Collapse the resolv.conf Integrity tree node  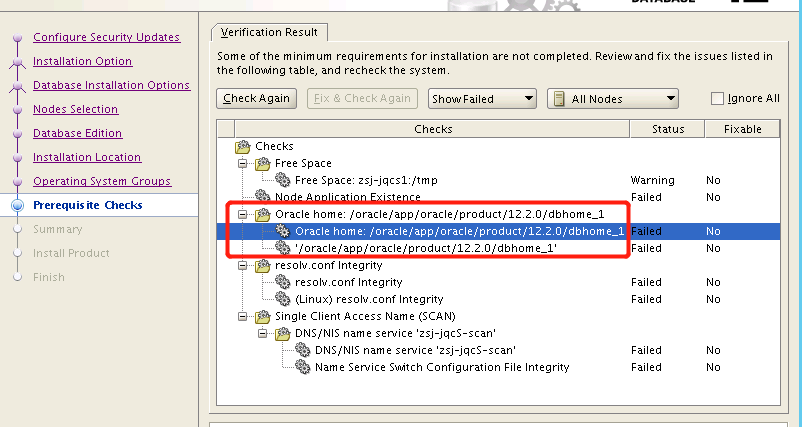(x=241, y=266)
